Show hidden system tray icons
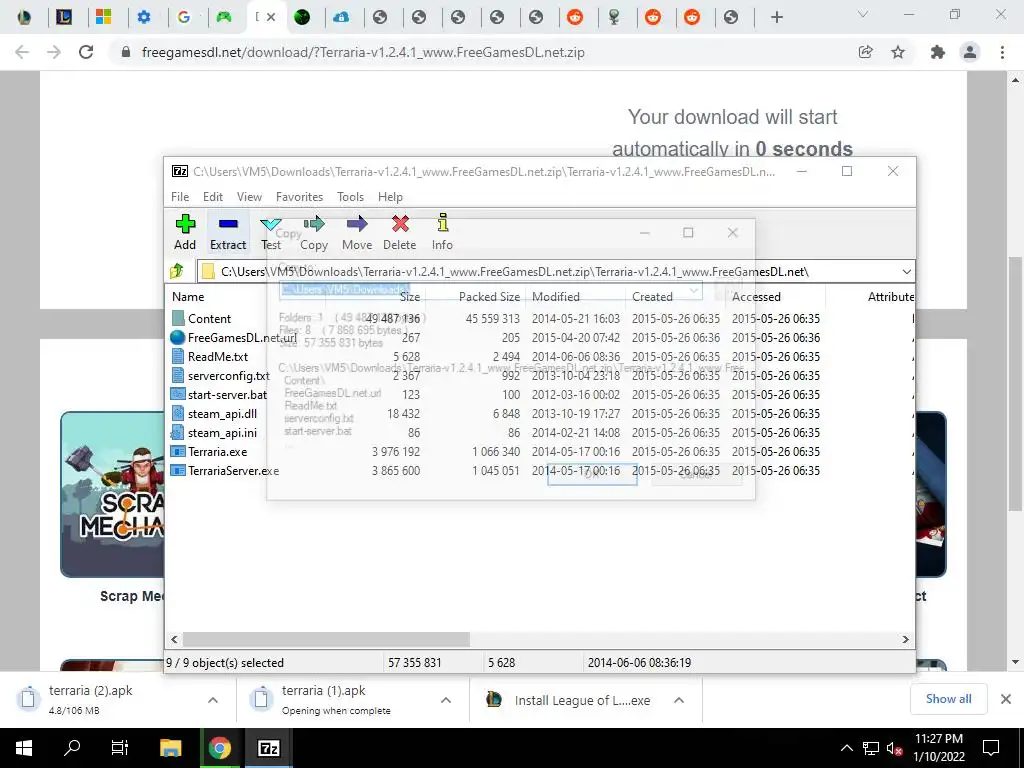Image resolution: width=1024 pixels, height=768 pixels. pos(846,748)
